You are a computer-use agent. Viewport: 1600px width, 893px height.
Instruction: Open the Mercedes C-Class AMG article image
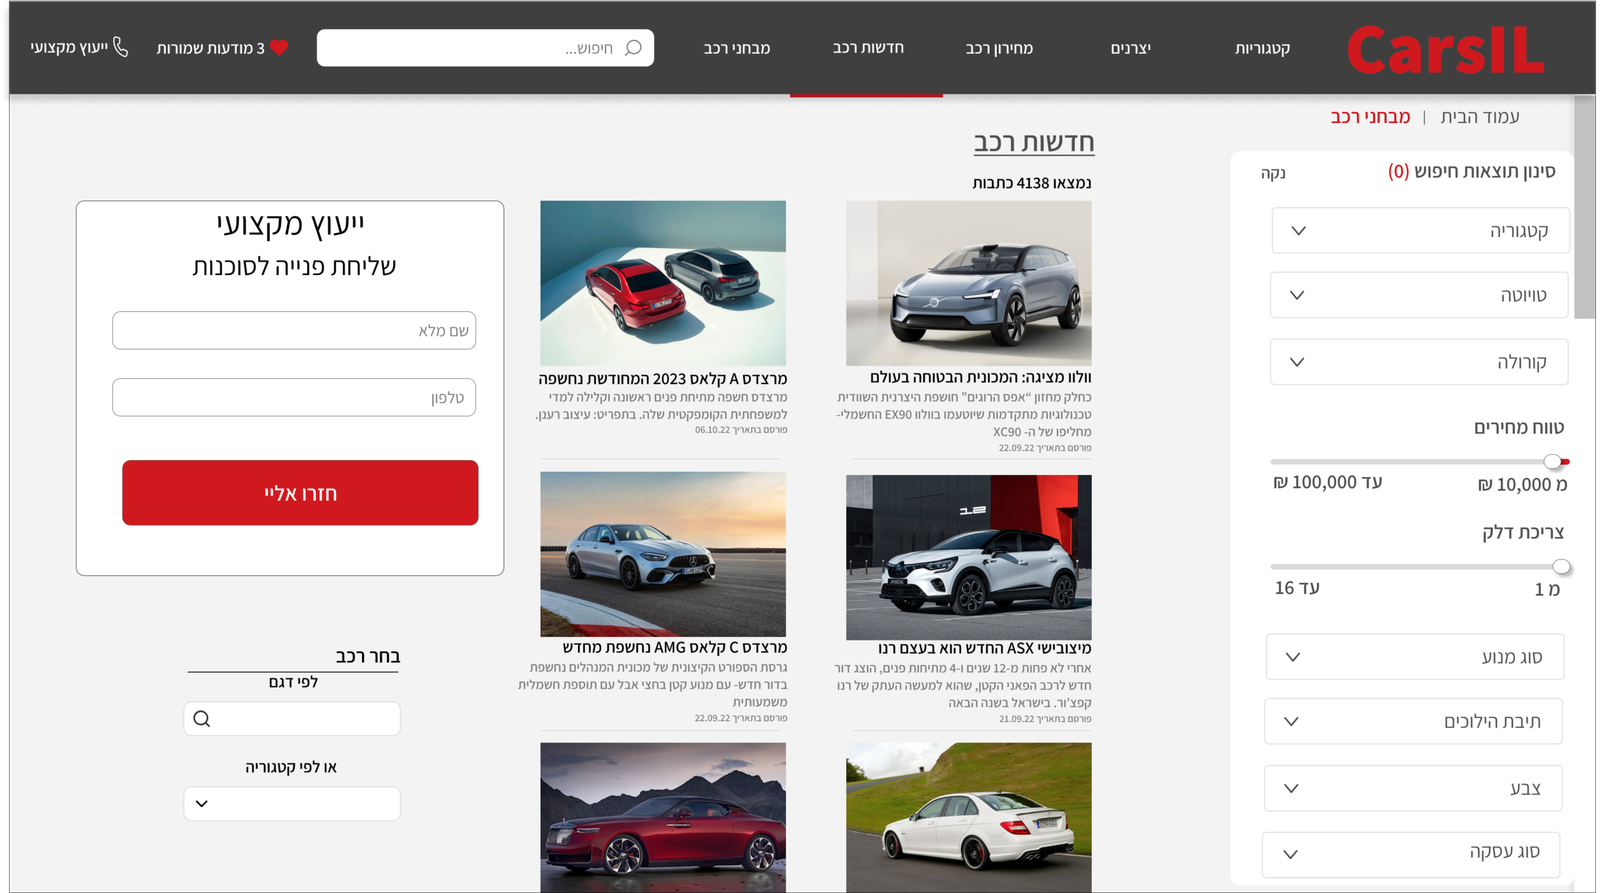(x=663, y=554)
